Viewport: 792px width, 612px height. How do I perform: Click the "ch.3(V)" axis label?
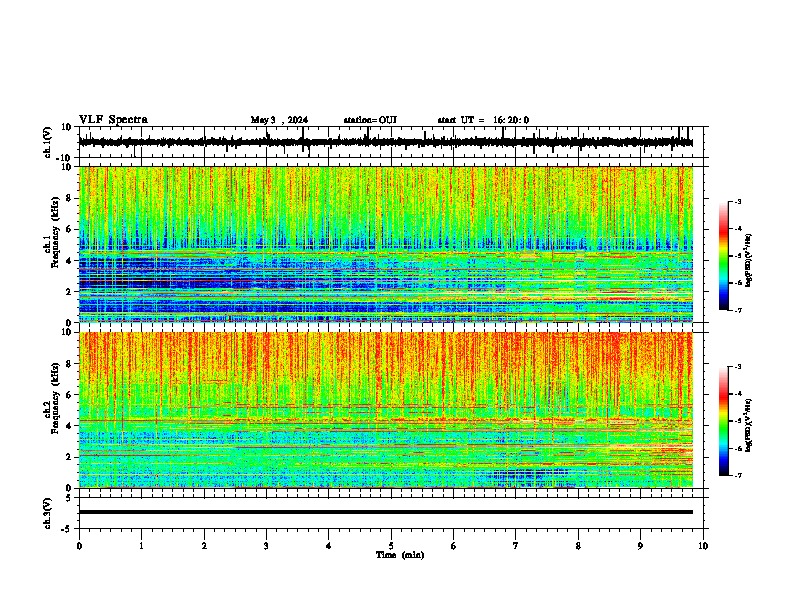(x=48, y=513)
